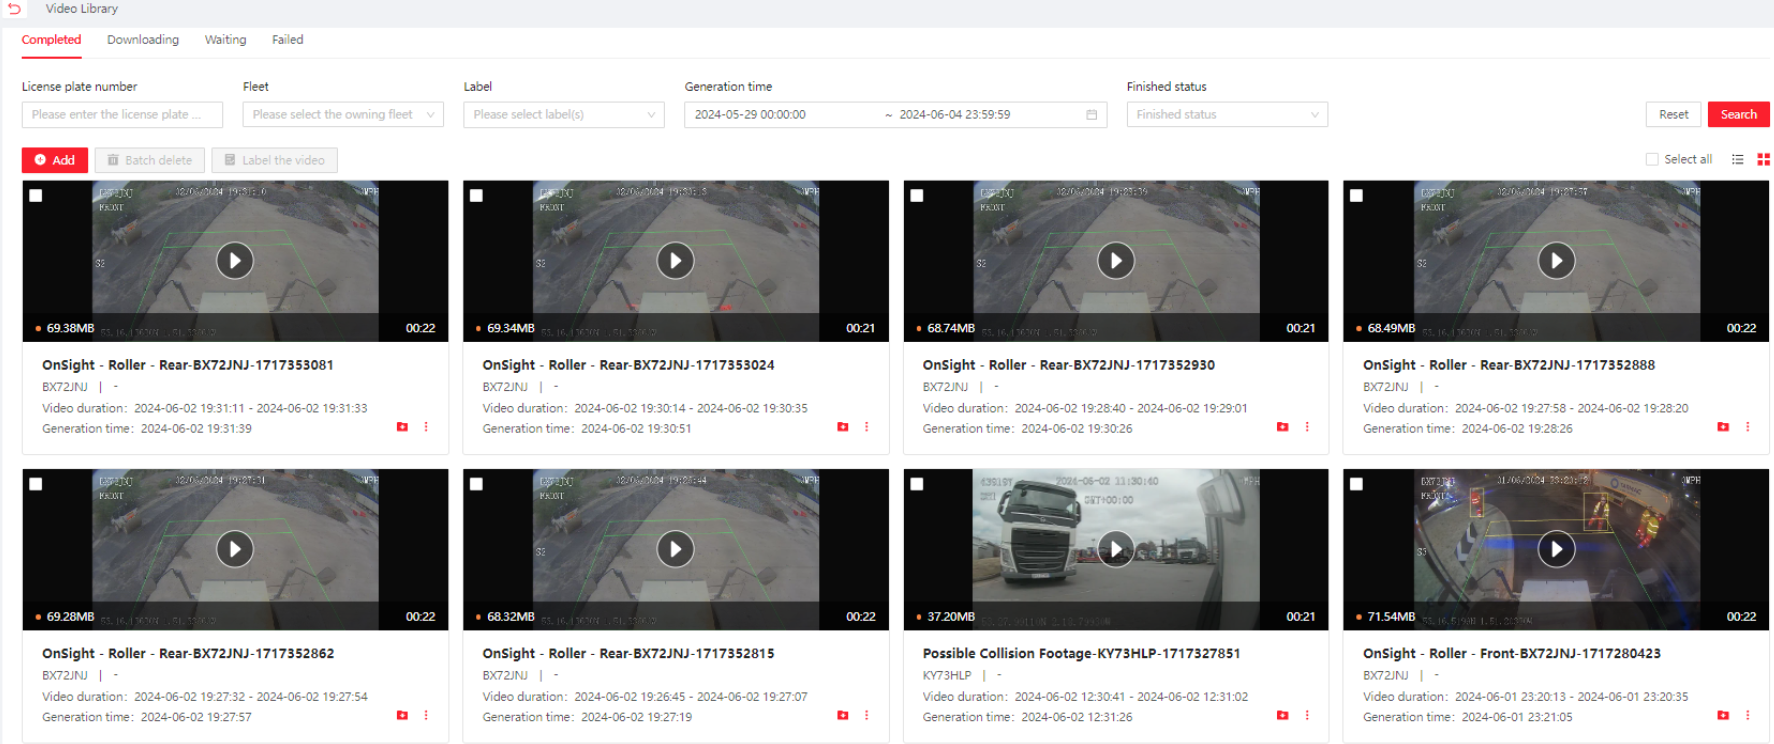Switch to list view layout
1774x744 pixels.
click(x=1738, y=160)
